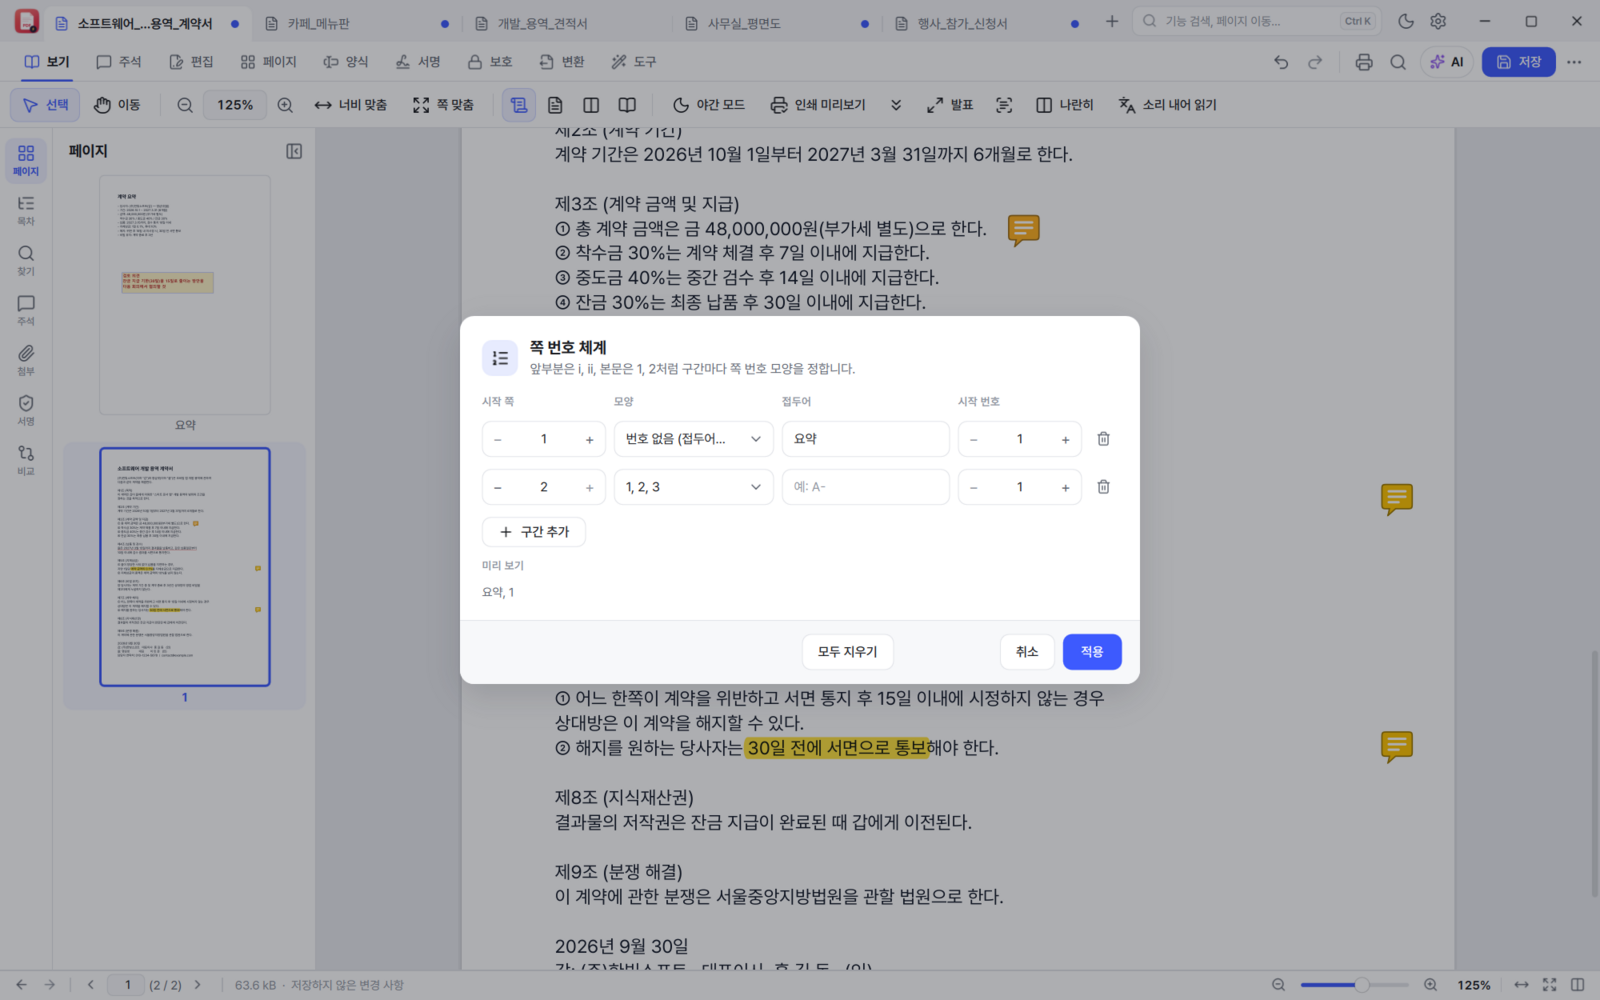Open settings gear in title bar

coord(1438,21)
